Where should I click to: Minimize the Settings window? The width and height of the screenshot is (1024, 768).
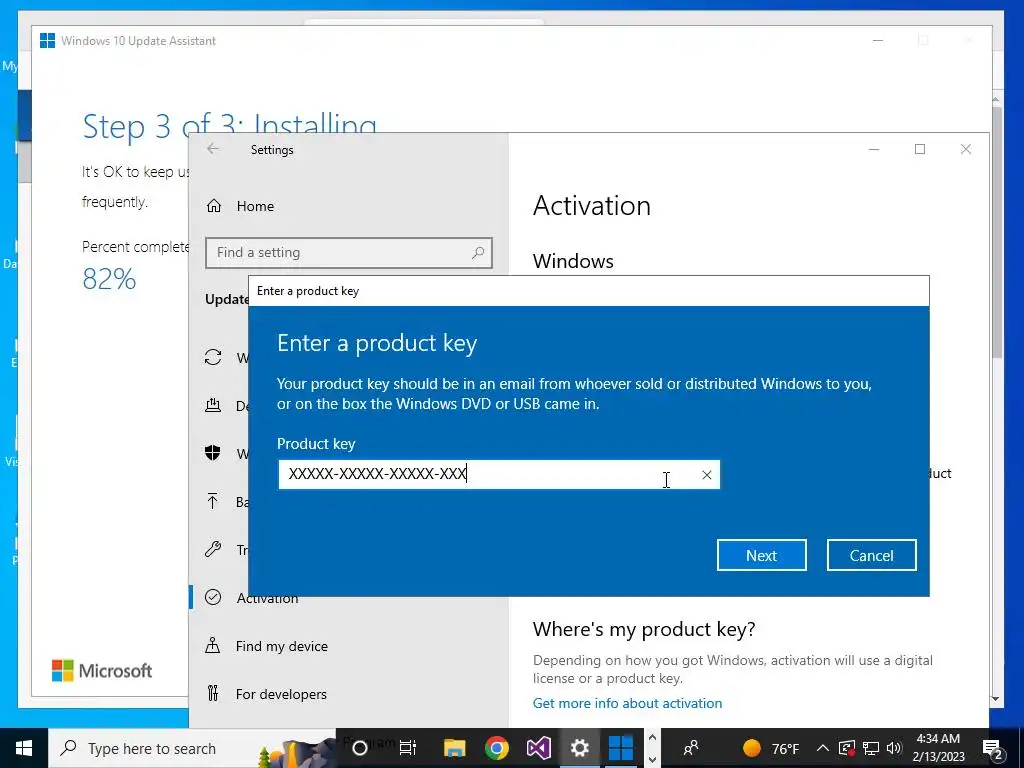tap(874, 149)
